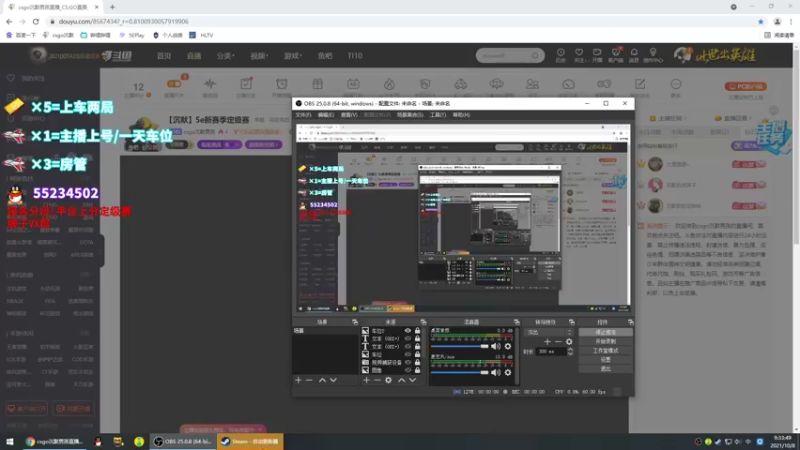The image size is (800, 450).
Task: Adjust microphone/Aux volume slider
Action: (460, 372)
